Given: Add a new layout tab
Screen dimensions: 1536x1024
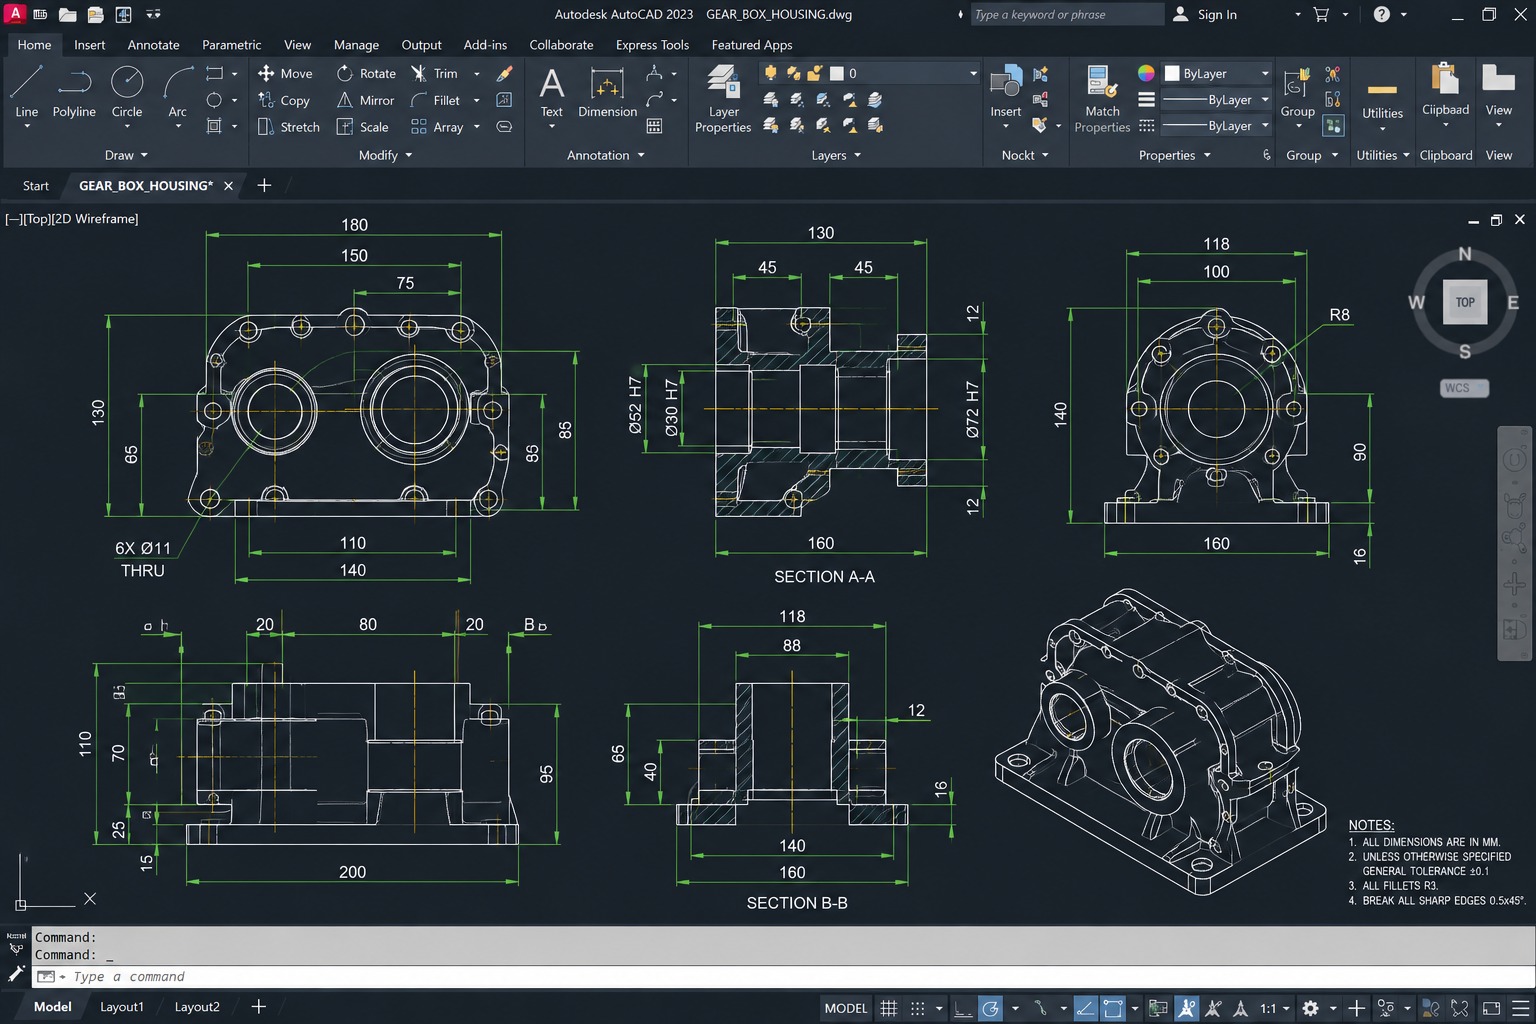Looking at the screenshot, I should [258, 1007].
